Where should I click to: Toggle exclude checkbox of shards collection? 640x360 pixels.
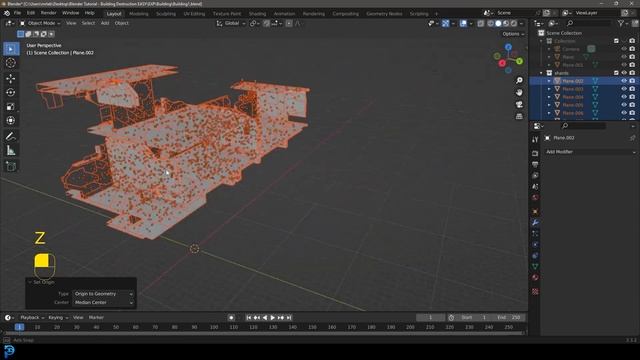pyautogui.click(x=616, y=73)
